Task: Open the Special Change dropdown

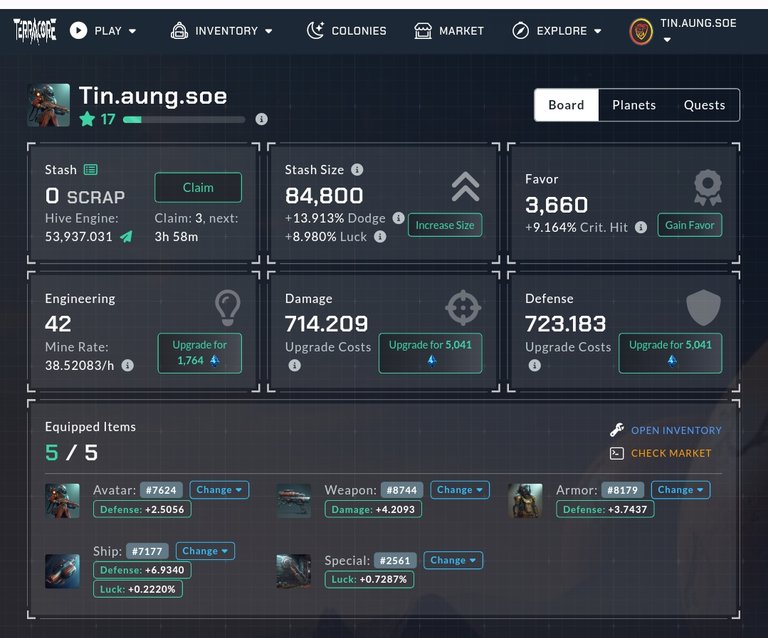Action: click(453, 560)
